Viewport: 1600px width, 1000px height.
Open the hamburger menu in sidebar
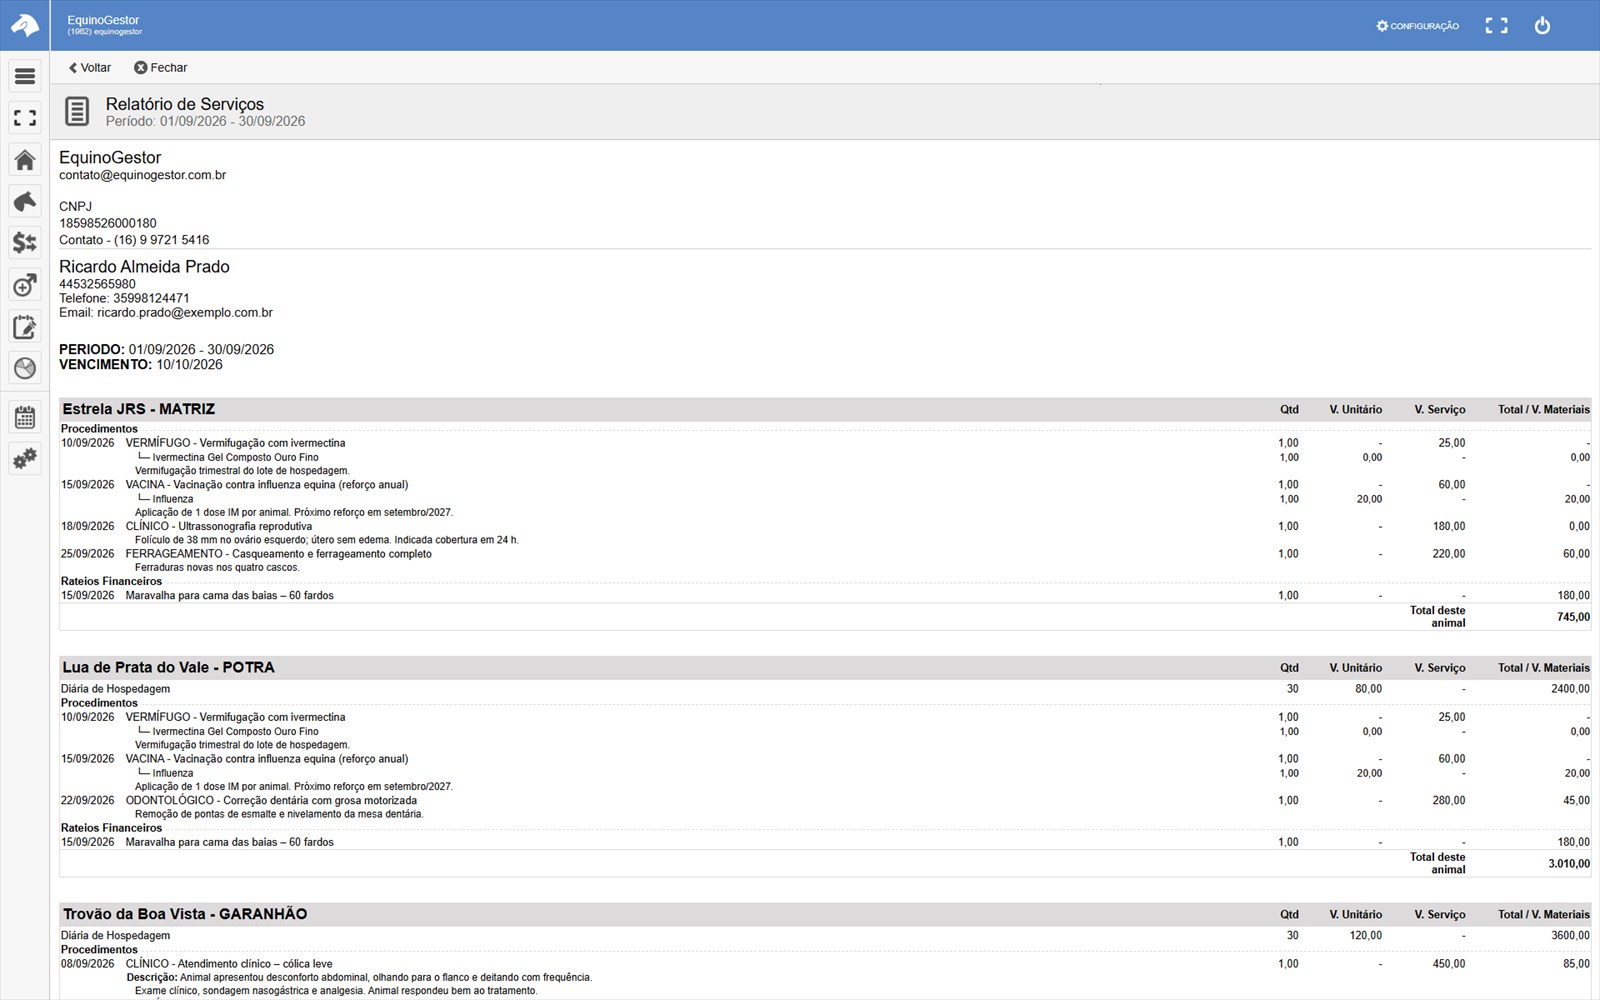[25, 76]
